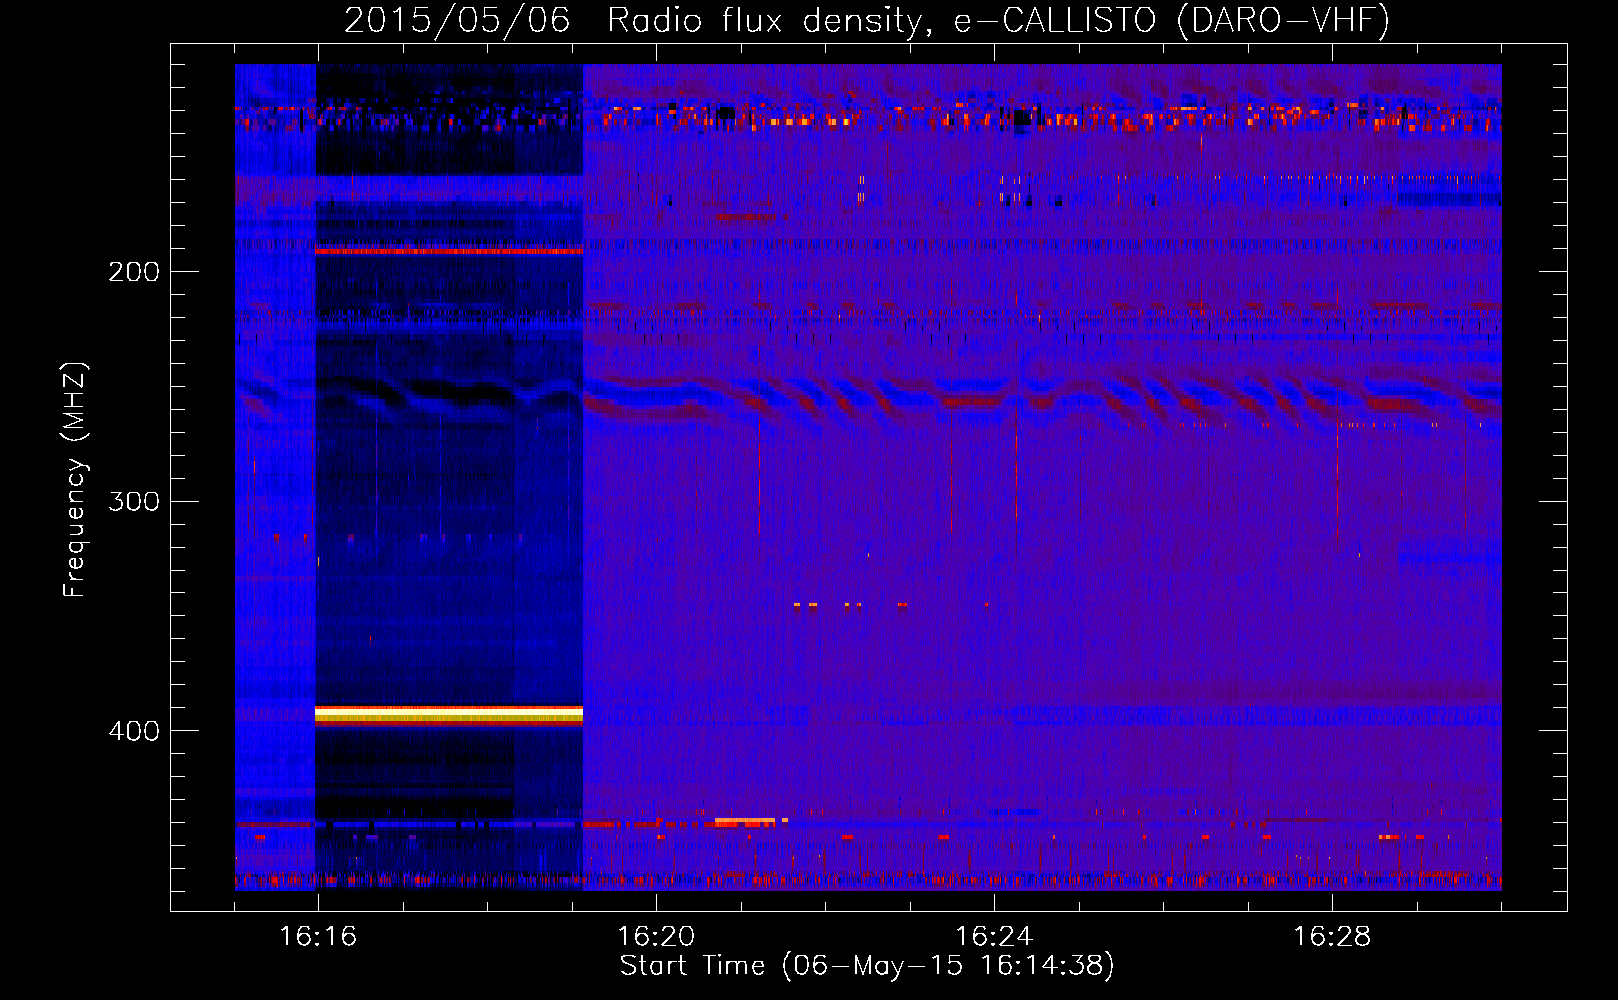Image resolution: width=1618 pixels, height=1000 pixels.
Task: Click the 300 frequency tick label
Action: click(134, 501)
